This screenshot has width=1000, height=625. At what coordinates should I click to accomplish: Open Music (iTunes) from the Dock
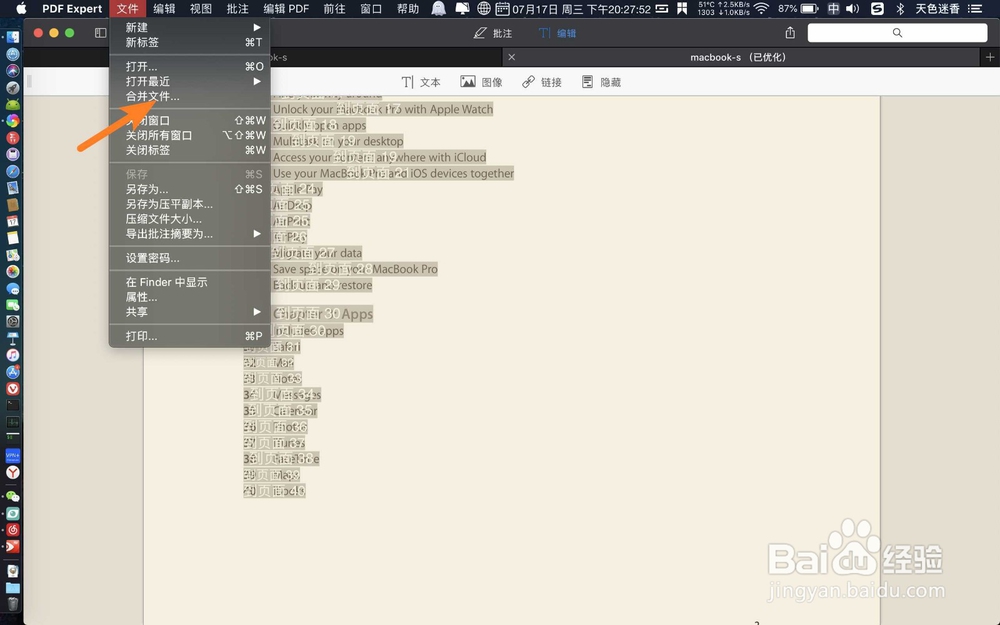tap(13, 355)
